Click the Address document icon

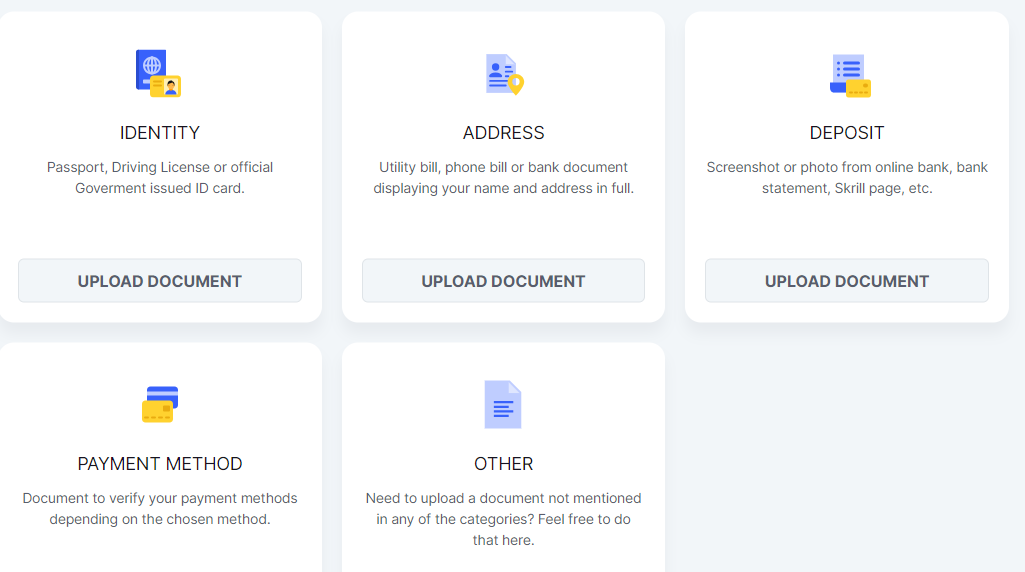click(502, 74)
